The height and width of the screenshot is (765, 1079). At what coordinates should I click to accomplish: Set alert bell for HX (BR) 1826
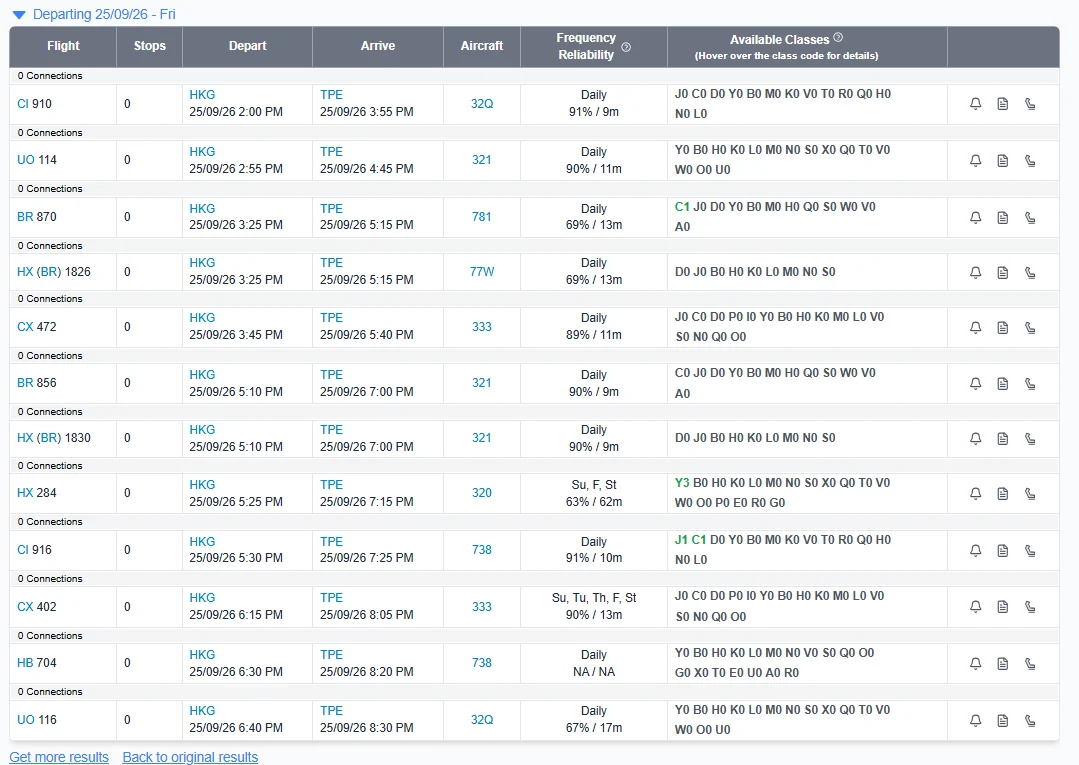[975, 272]
